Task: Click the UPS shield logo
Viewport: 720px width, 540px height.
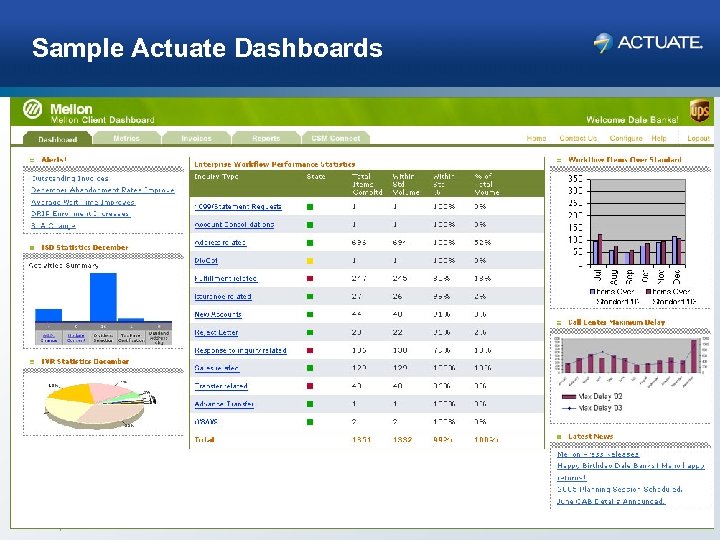Action: click(x=699, y=111)
